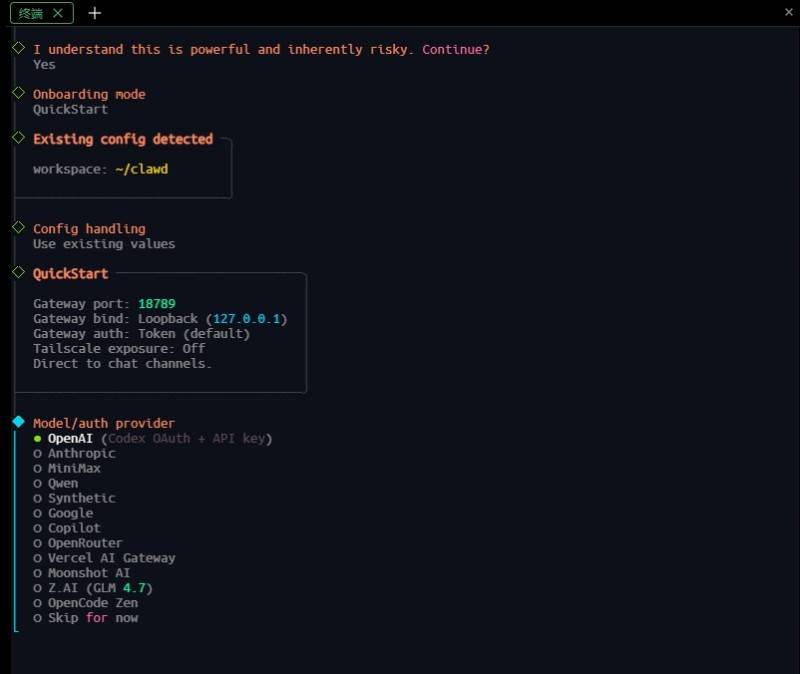Choose OpenRouter as the auth provider
This screenshot has height=674, width=800.
78,543
